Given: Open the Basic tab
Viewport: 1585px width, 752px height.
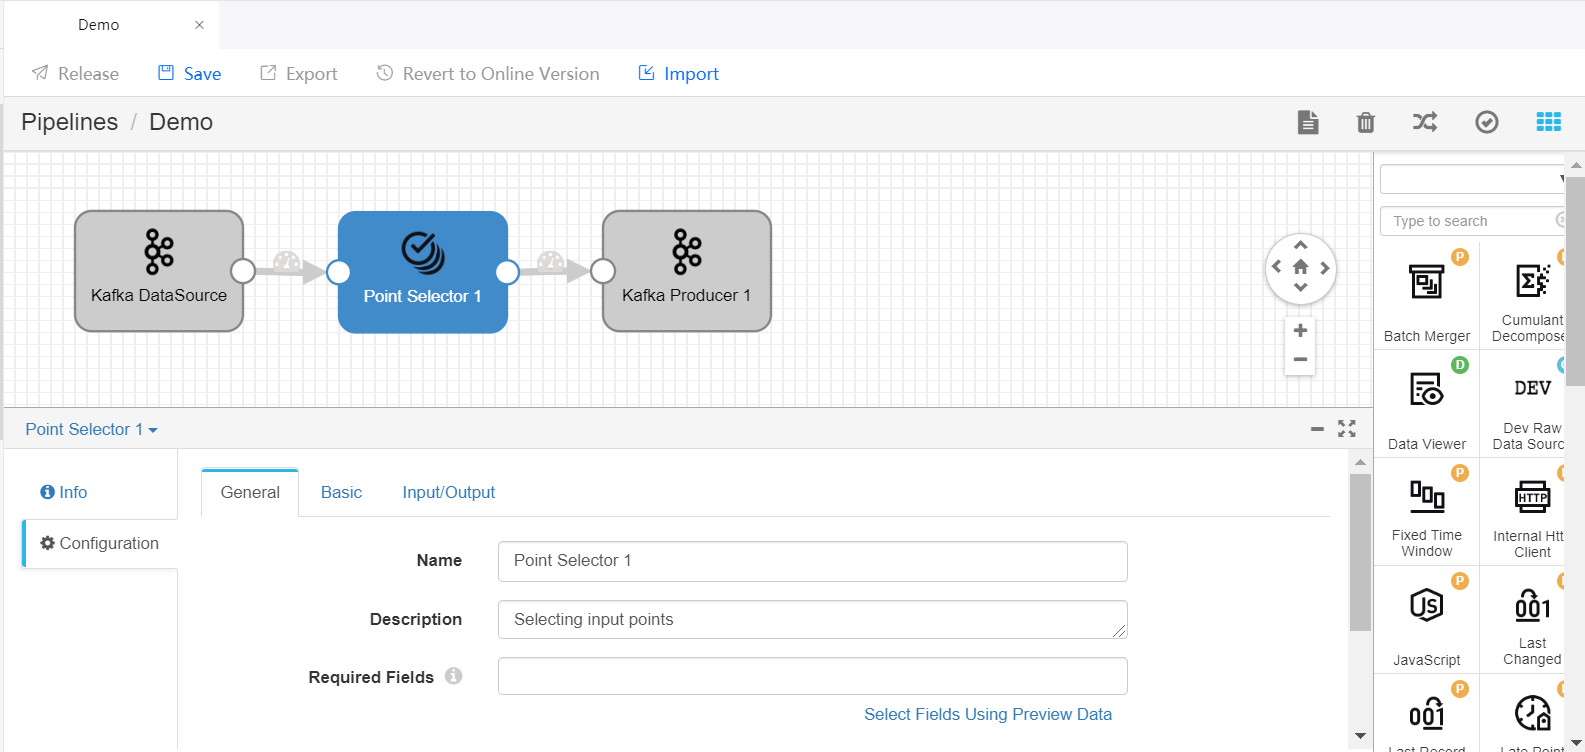Looking at the screenshot, I should pos(341,492).
